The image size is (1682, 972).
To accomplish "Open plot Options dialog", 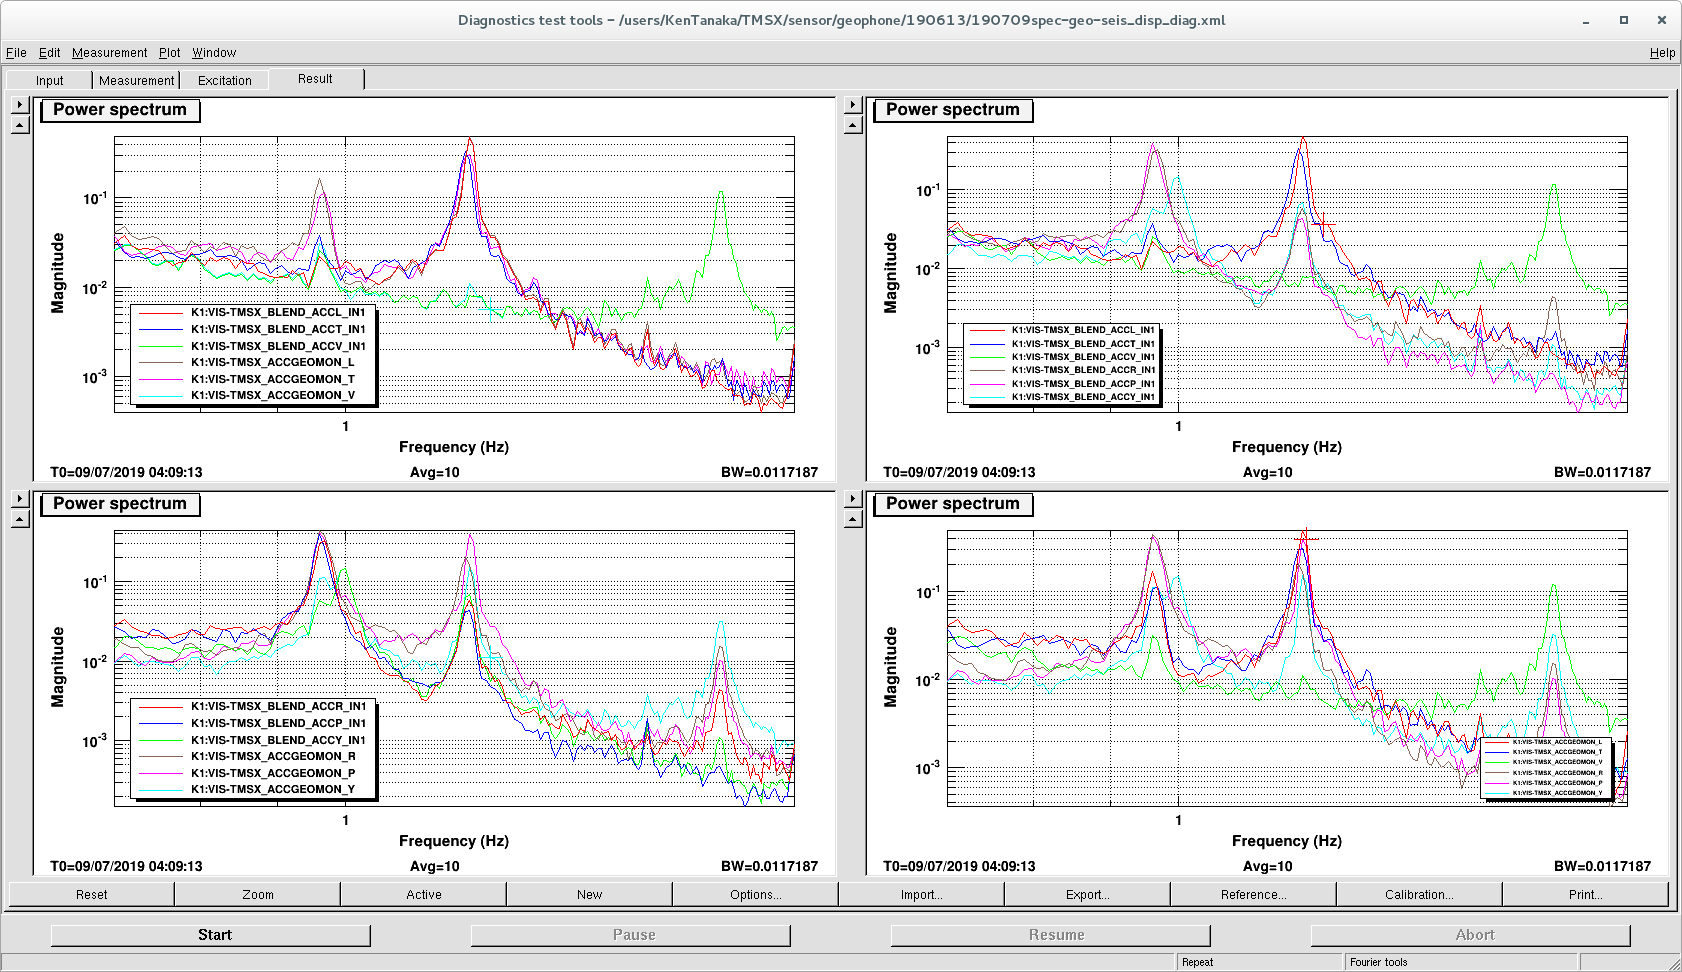I will click(x=756, y=894).
